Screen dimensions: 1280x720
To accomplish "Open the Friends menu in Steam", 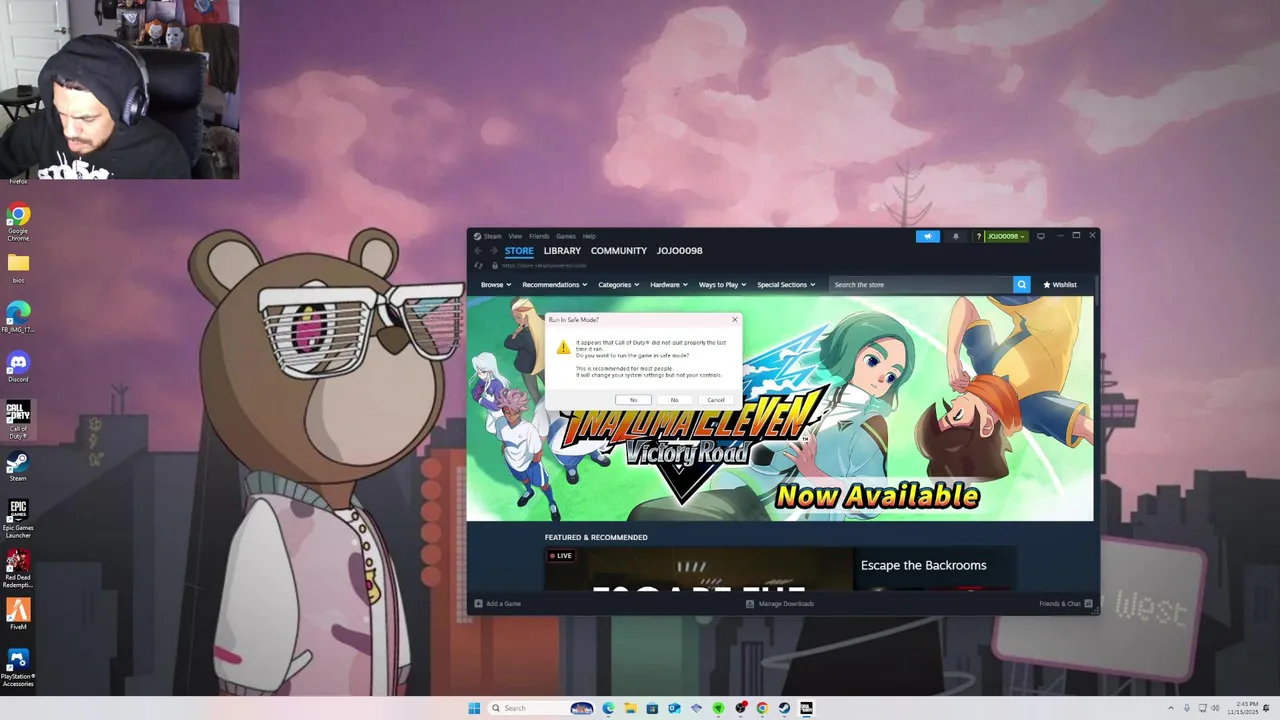I will point(539,236).
